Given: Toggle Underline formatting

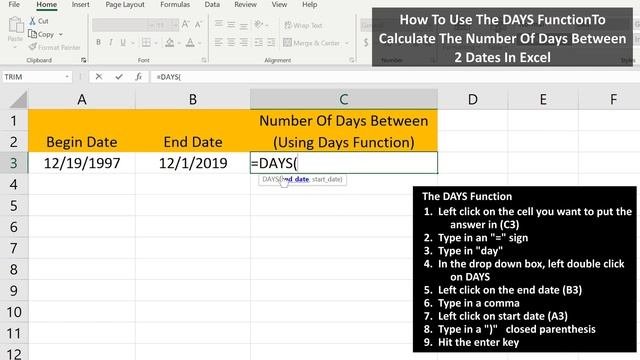Looking at the screenshot, I should [123, 42].
